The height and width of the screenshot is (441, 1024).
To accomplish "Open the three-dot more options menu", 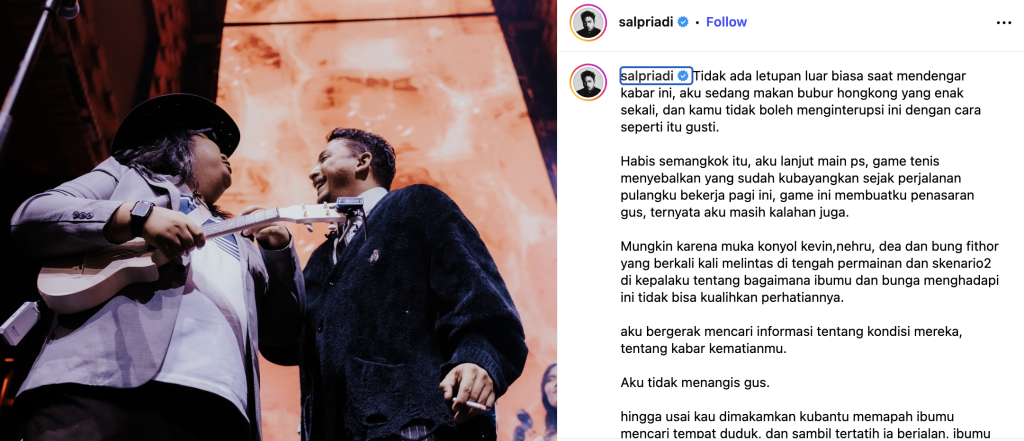I will click(1004, 23).
